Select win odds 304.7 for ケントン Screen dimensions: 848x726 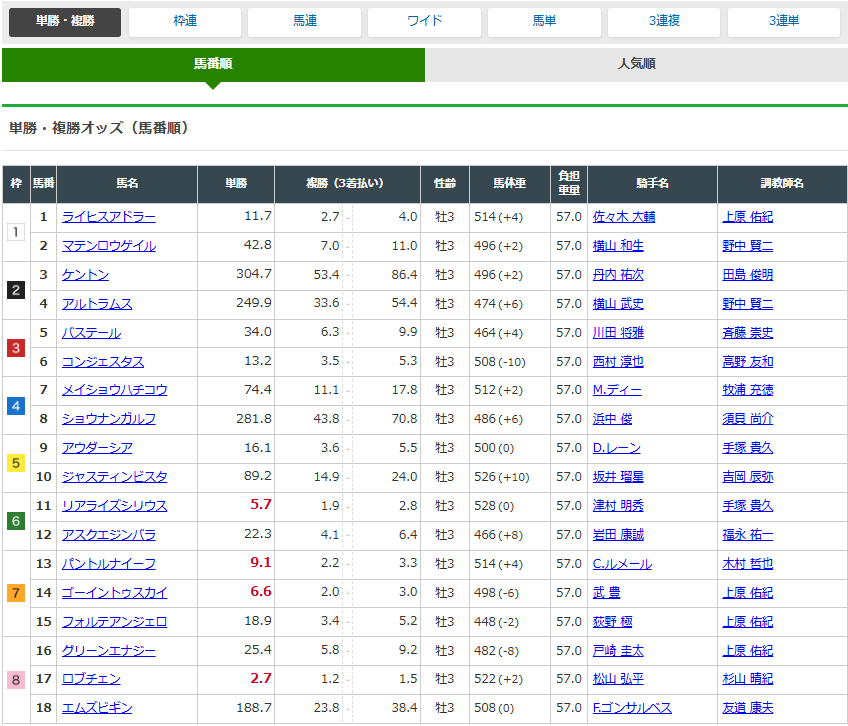click(254, 274)
